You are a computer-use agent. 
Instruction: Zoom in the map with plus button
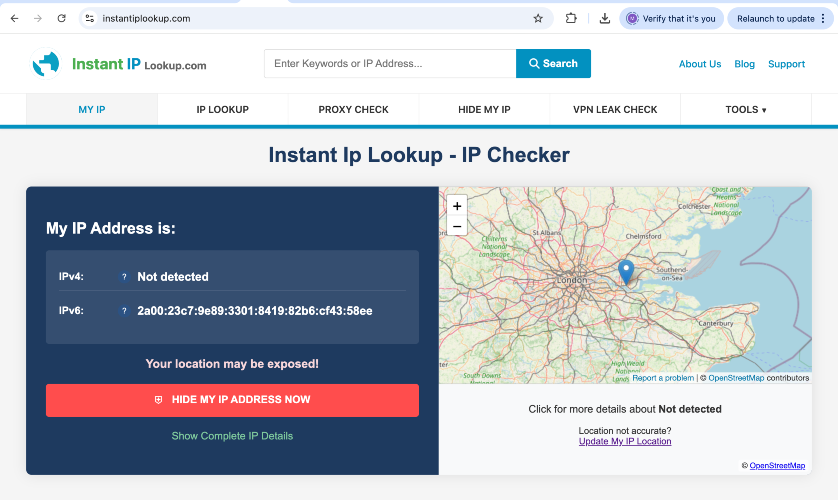(x=457, y=206)
